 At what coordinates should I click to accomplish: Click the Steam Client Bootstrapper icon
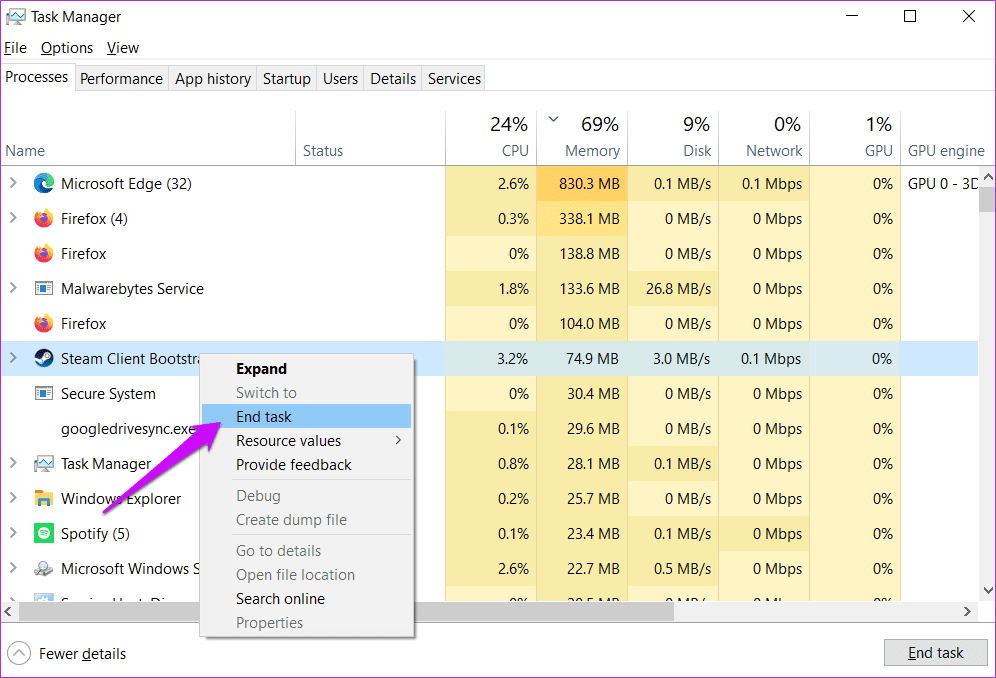tap(44, 358)
